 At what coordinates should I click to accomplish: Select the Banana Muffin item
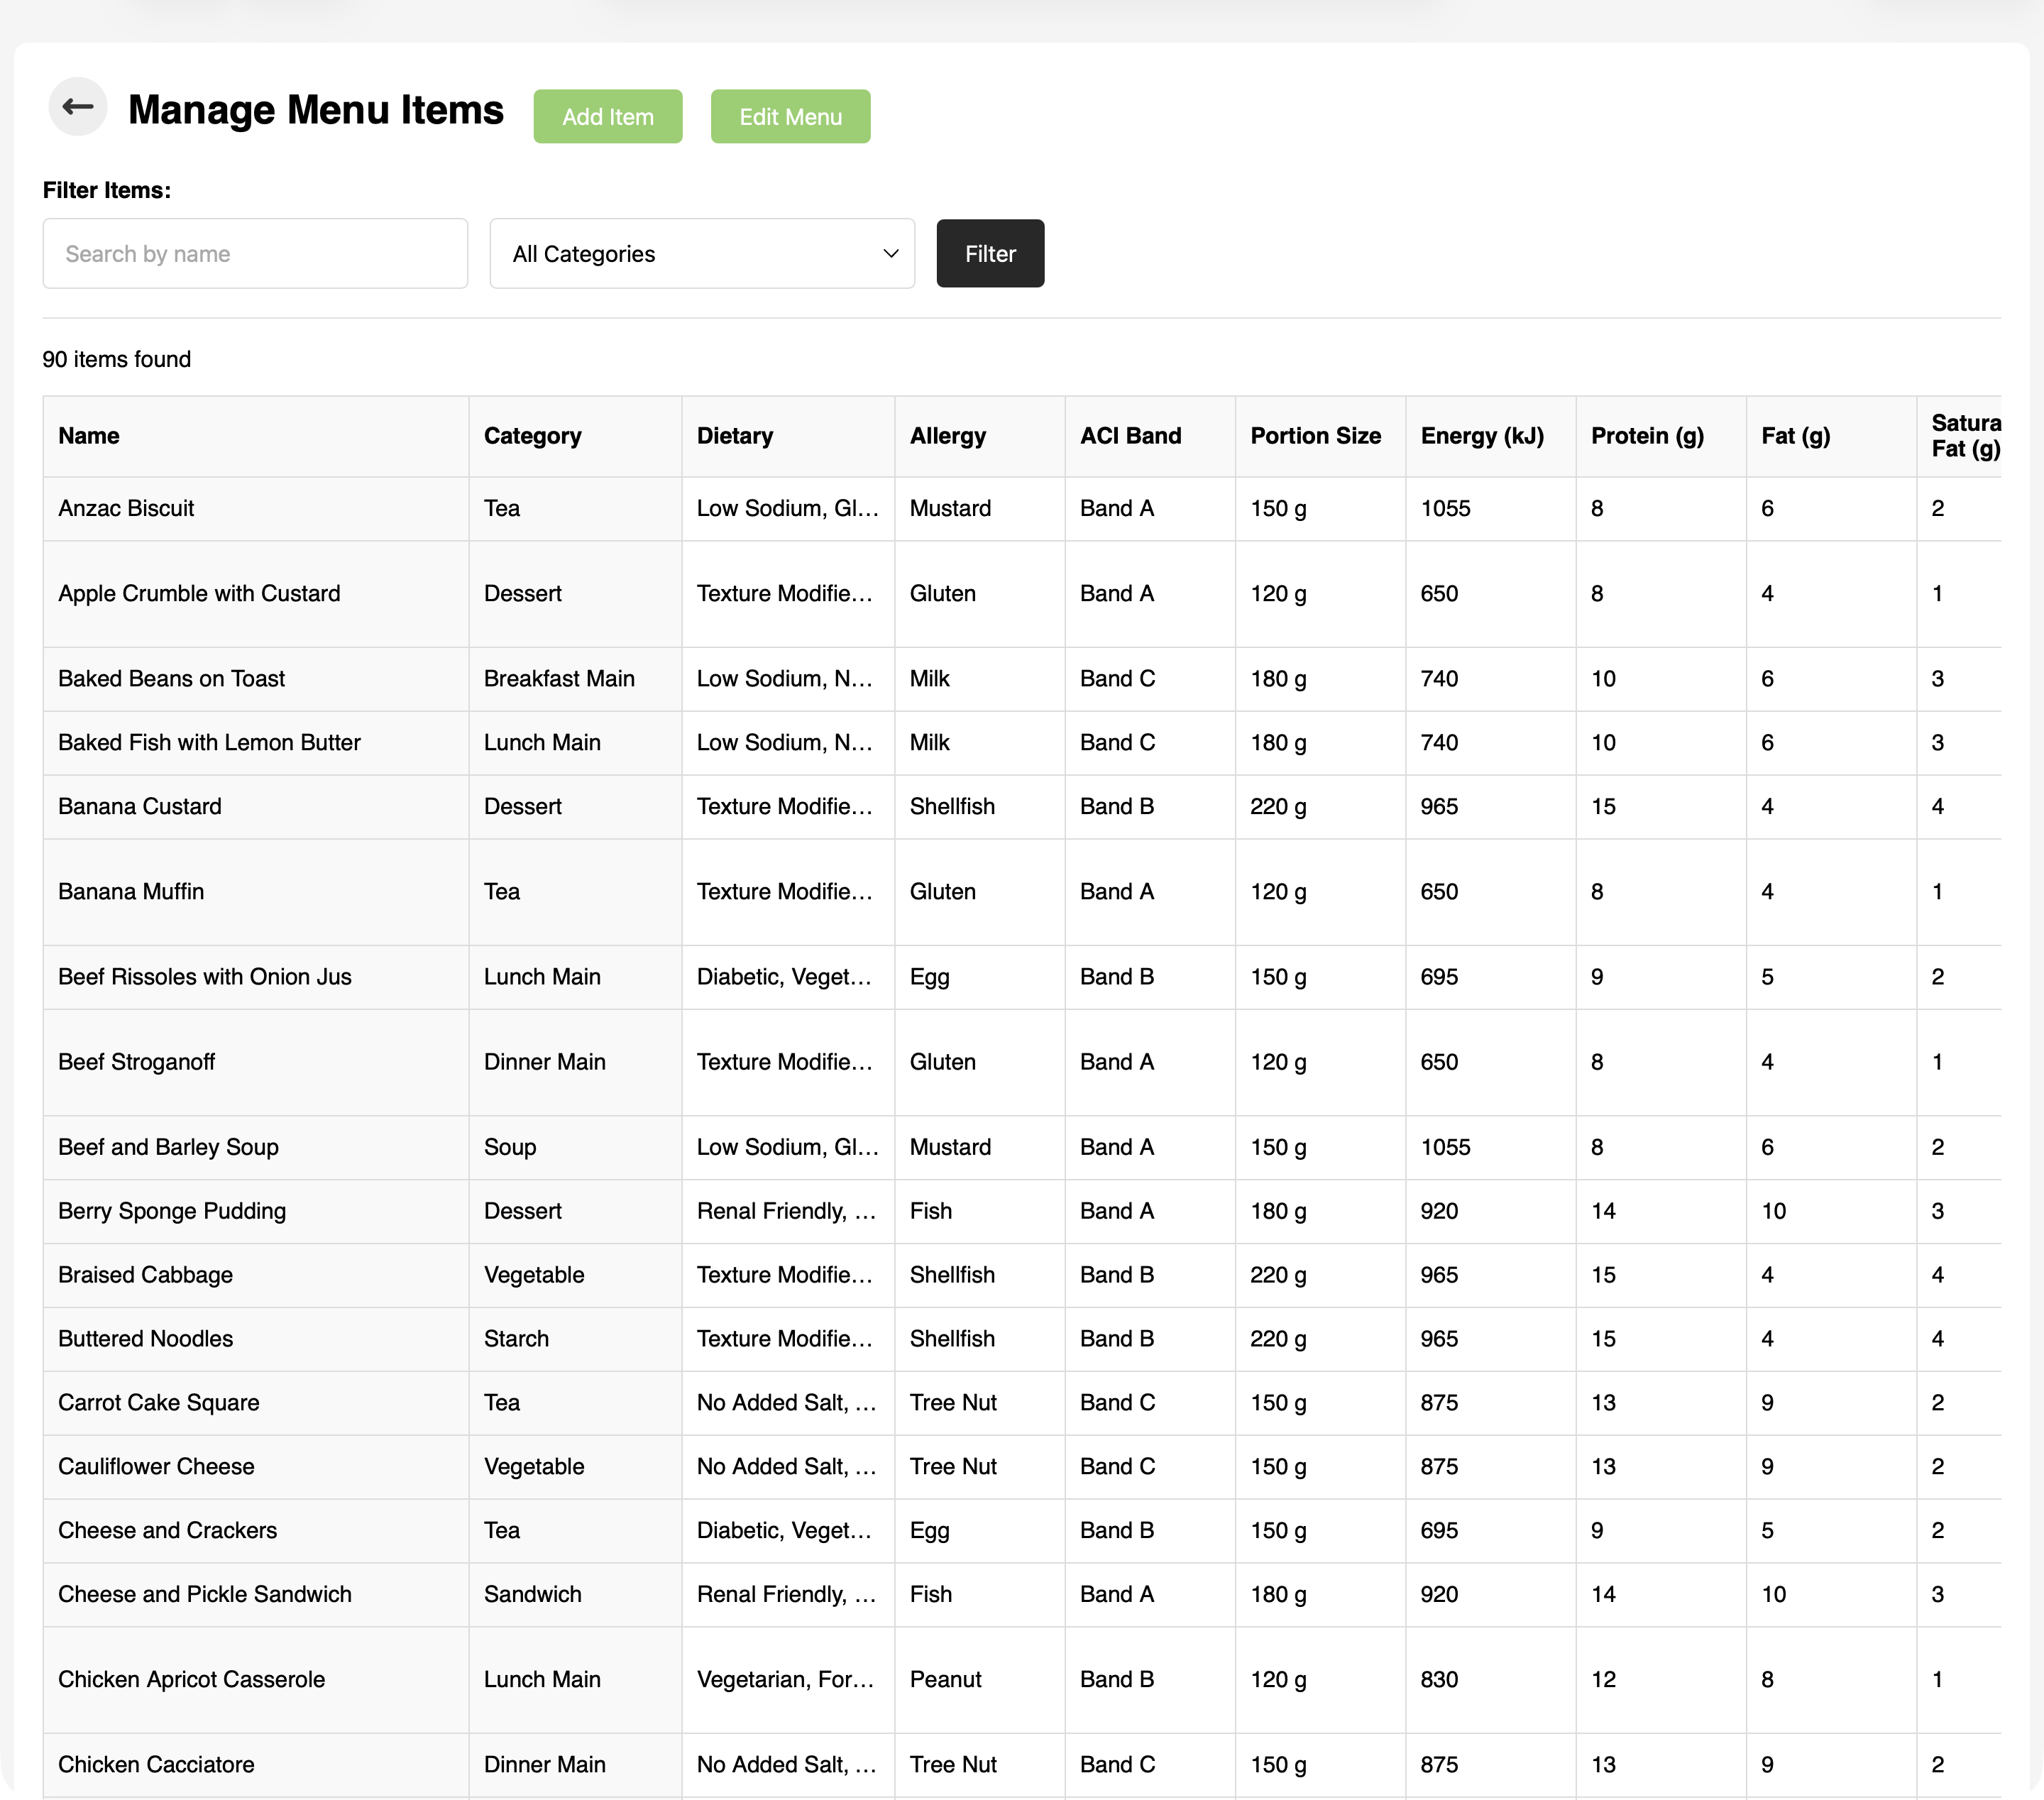(x=131, y=891)
